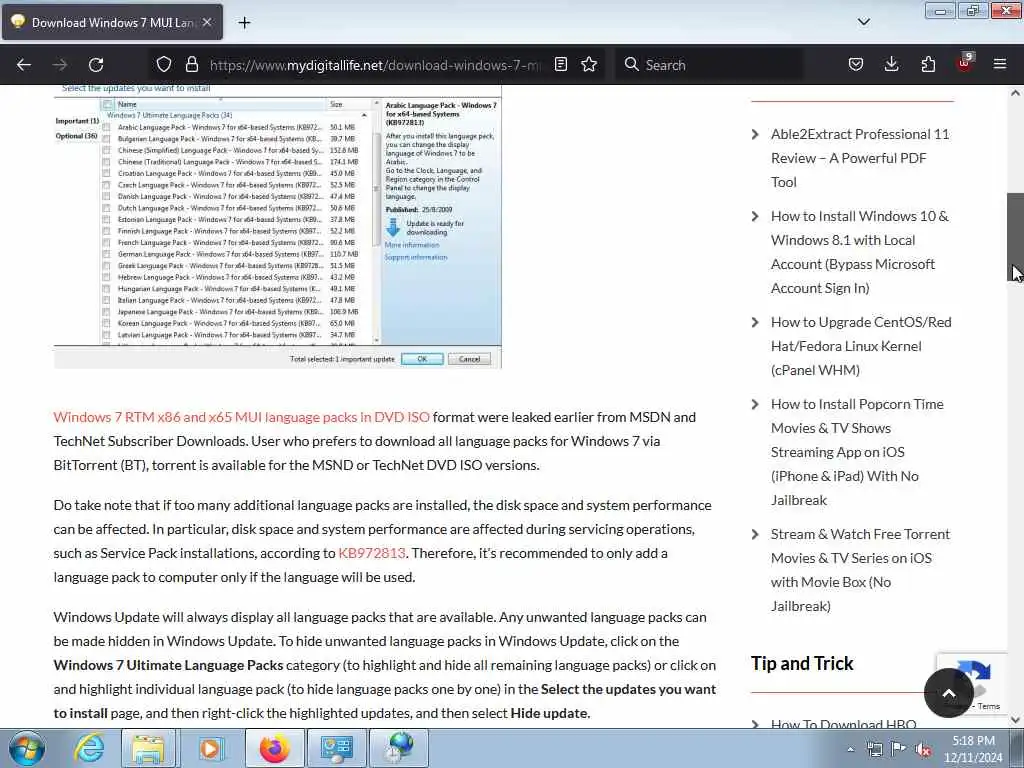The height and width of the screenshot is (768, 1024).
Task: Open How to Install Popcorn Time link
Action: tap(857, 452)
